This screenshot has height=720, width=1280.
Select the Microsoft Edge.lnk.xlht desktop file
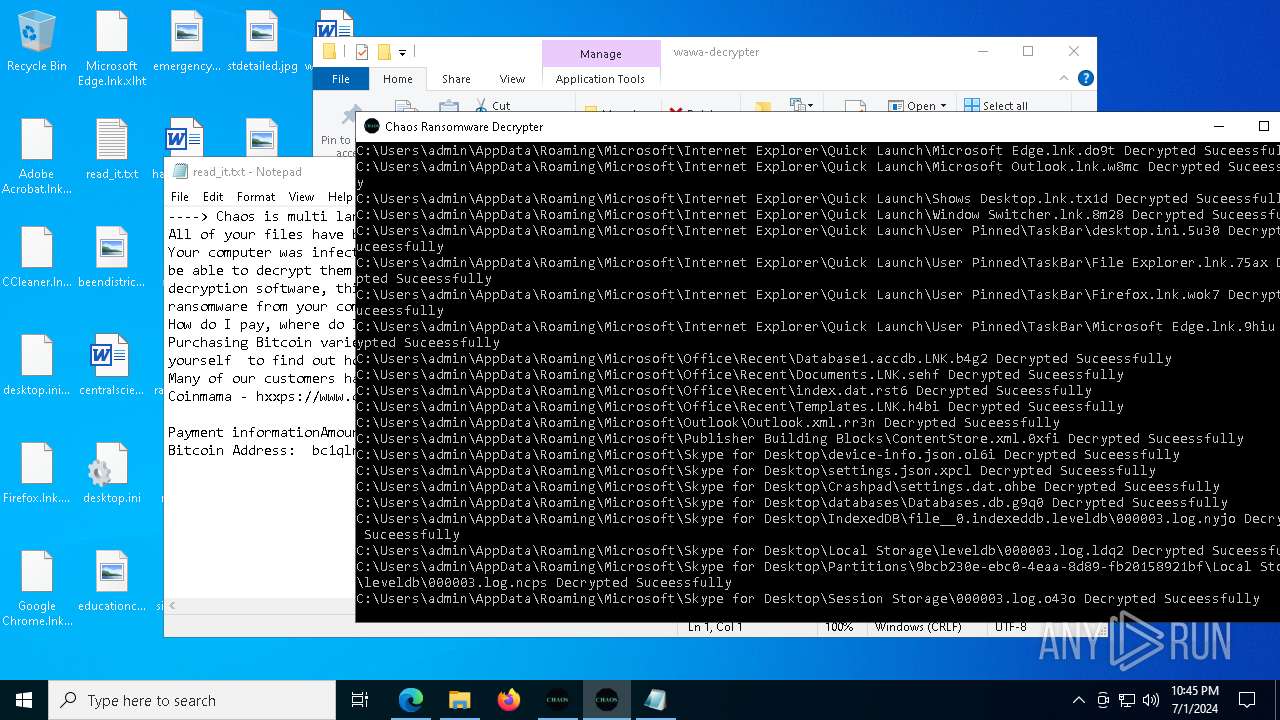coord(112,48)
